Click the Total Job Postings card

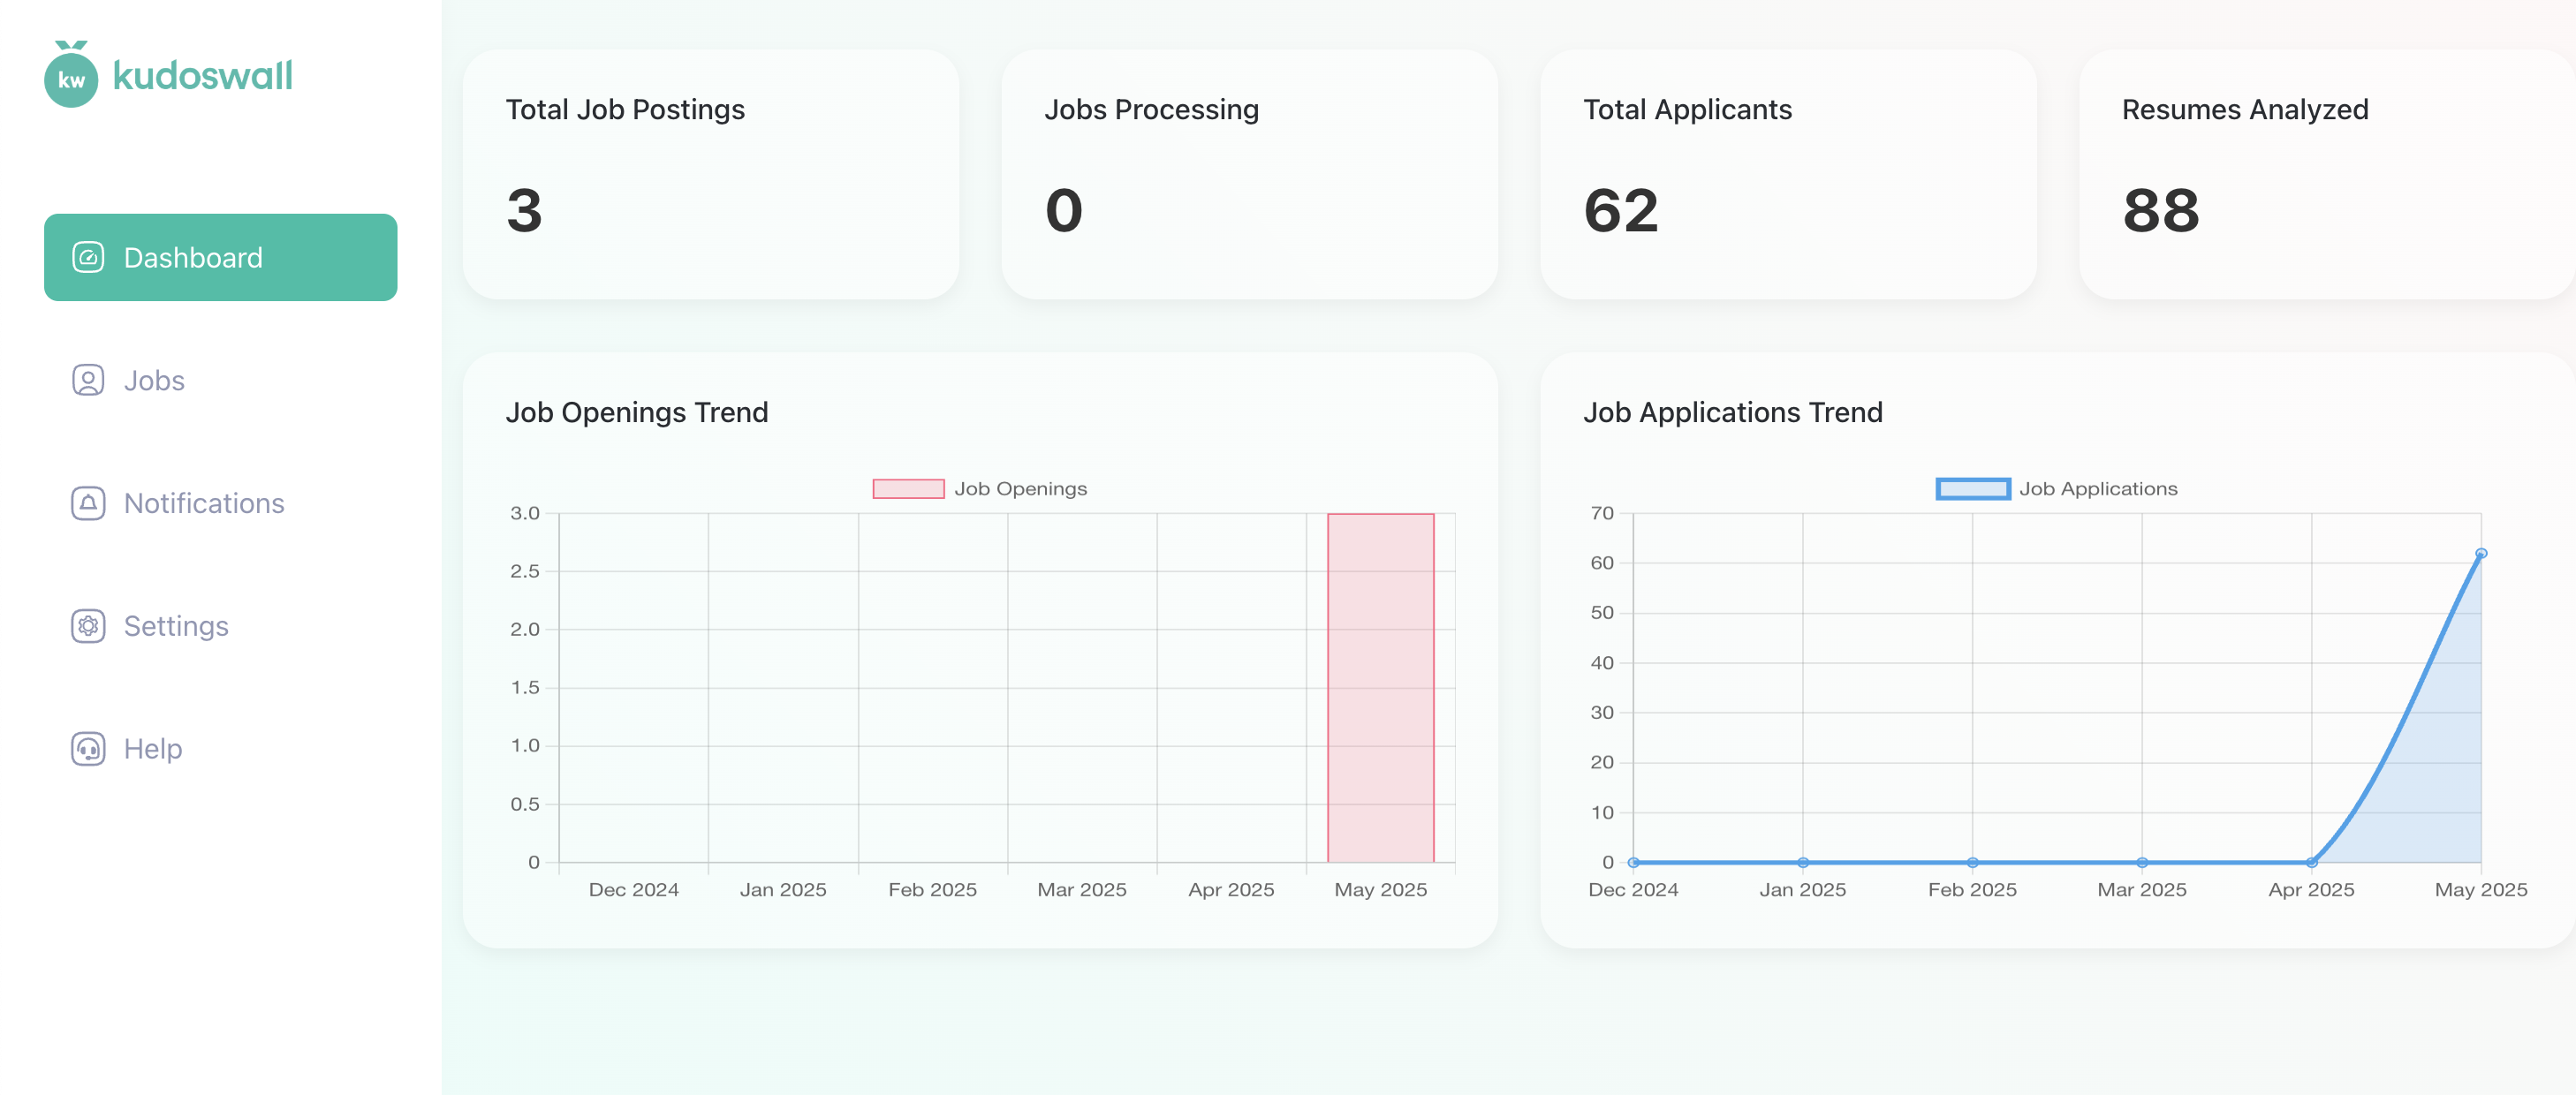(x=710, y=174)
